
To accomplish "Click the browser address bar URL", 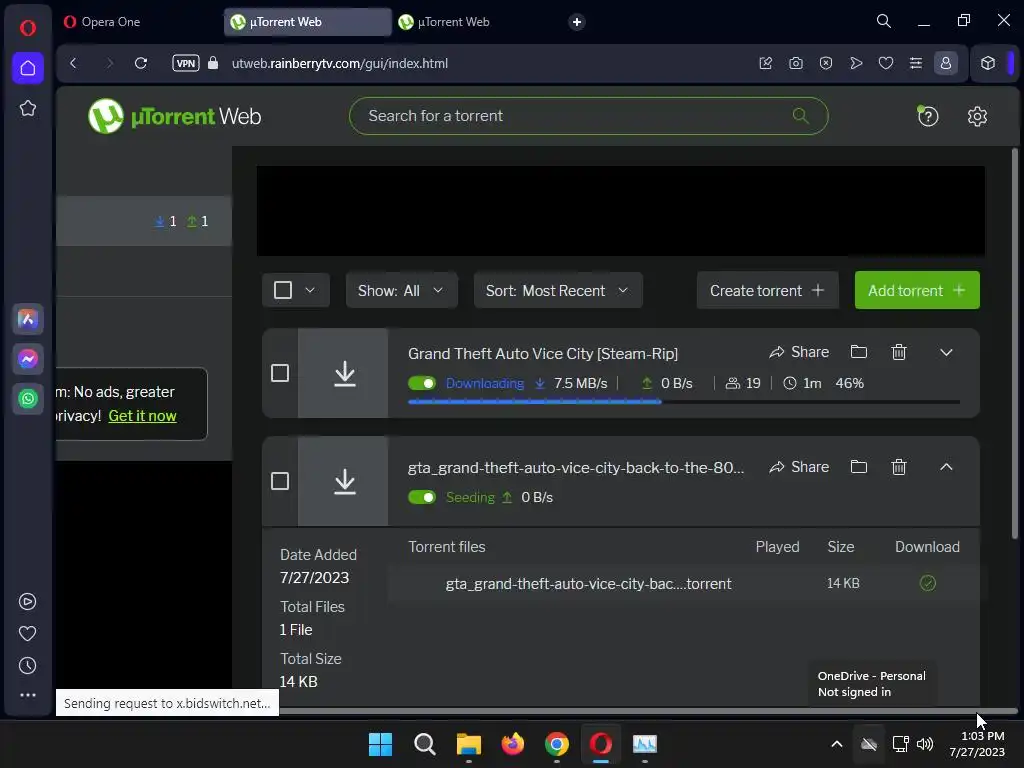I will pos(340,63).
